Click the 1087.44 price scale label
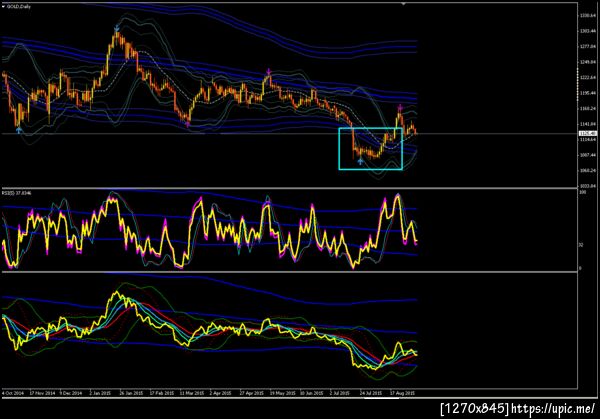This screenshot has width=600, height=419. coord(587,155)
